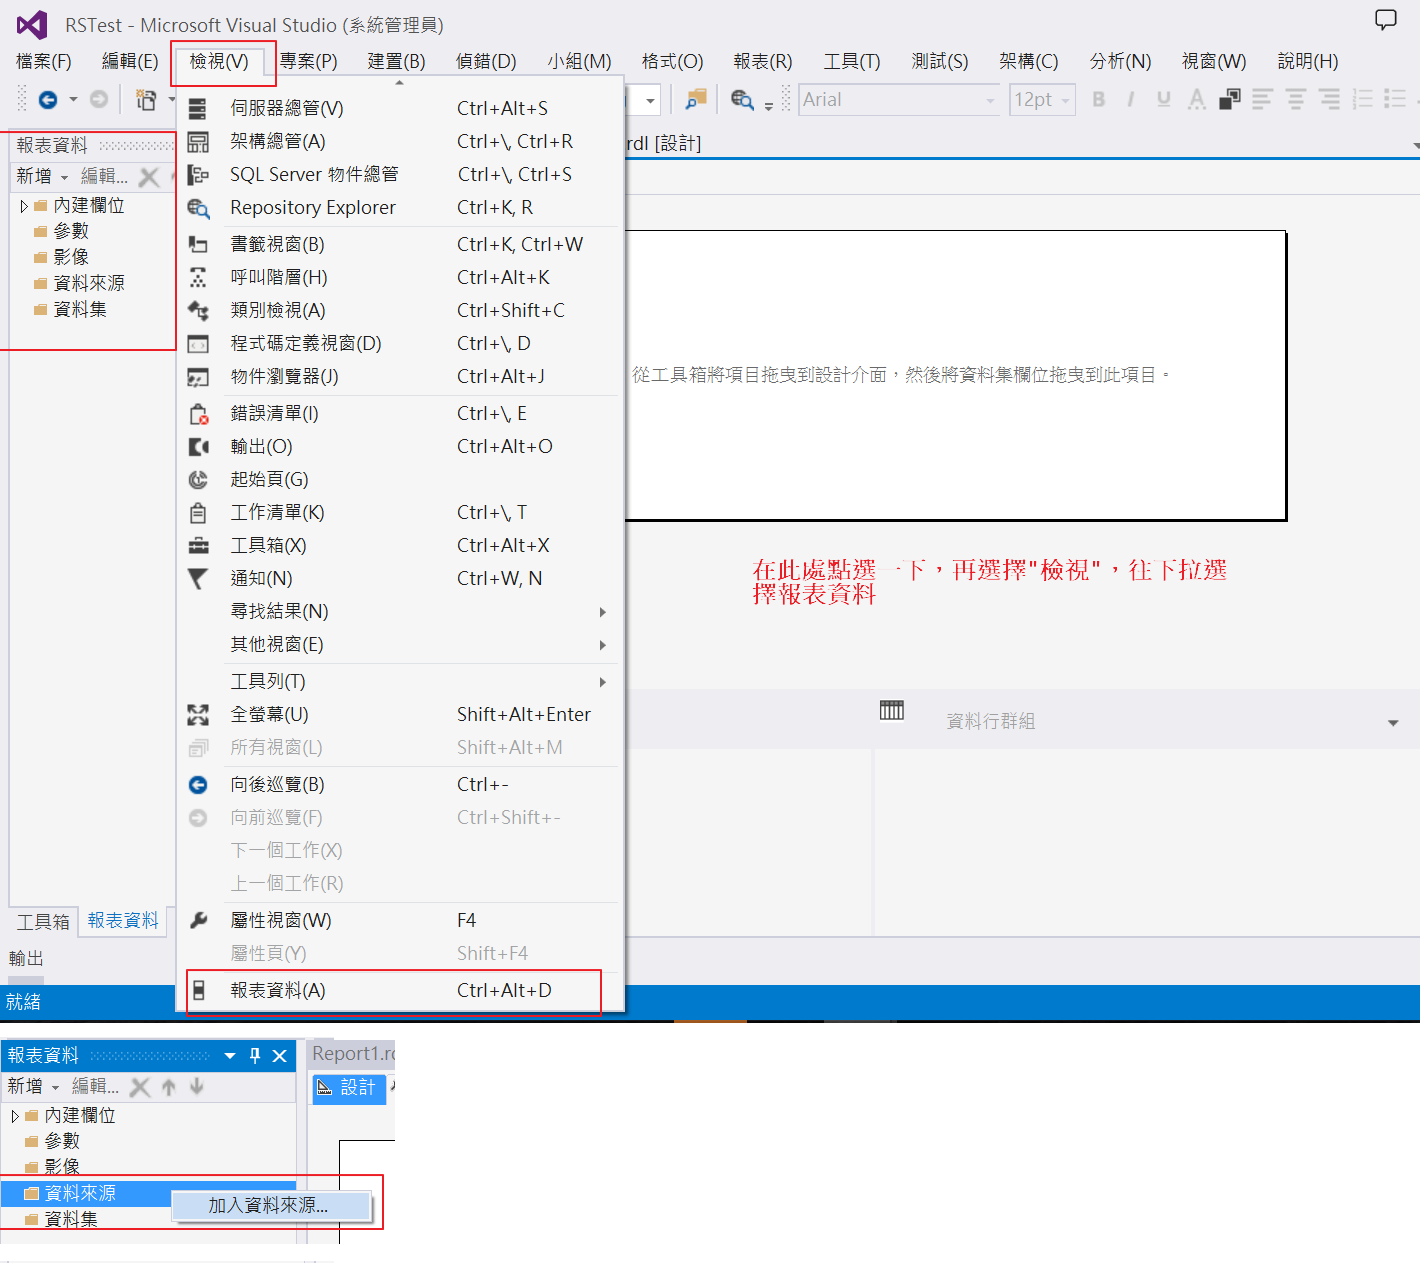1428x1263 pixels.
Task: Click 輸出 panel label
Action: tap(26, 958)
